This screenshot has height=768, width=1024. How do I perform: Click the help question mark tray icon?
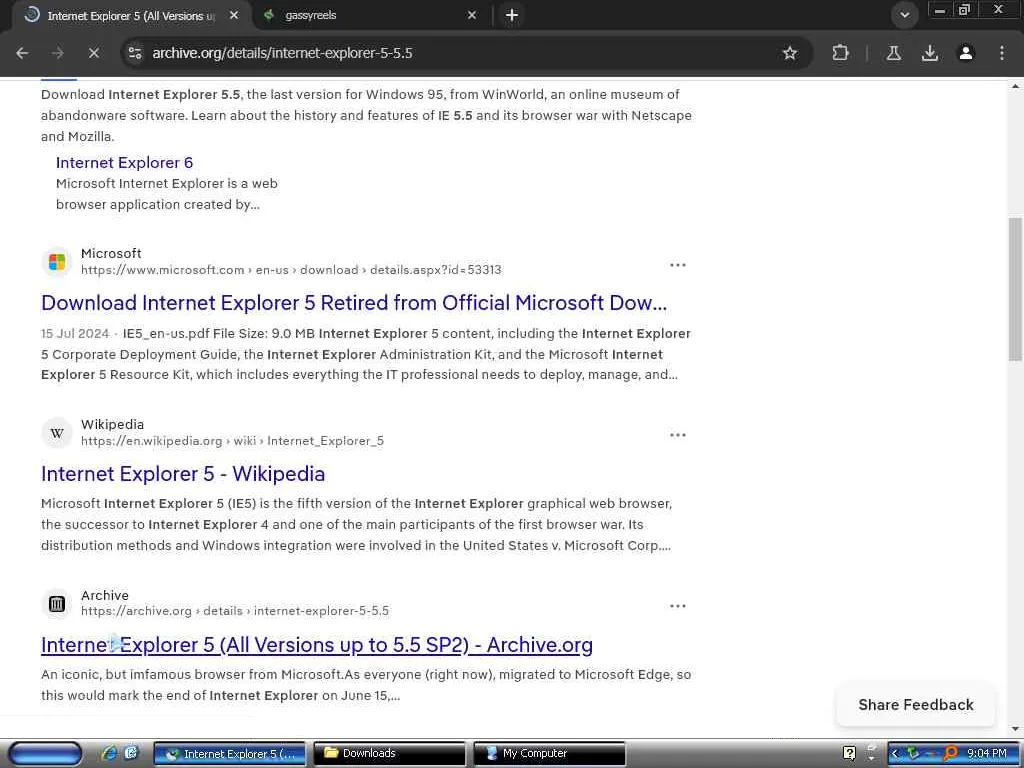click(x=849, y=754)
